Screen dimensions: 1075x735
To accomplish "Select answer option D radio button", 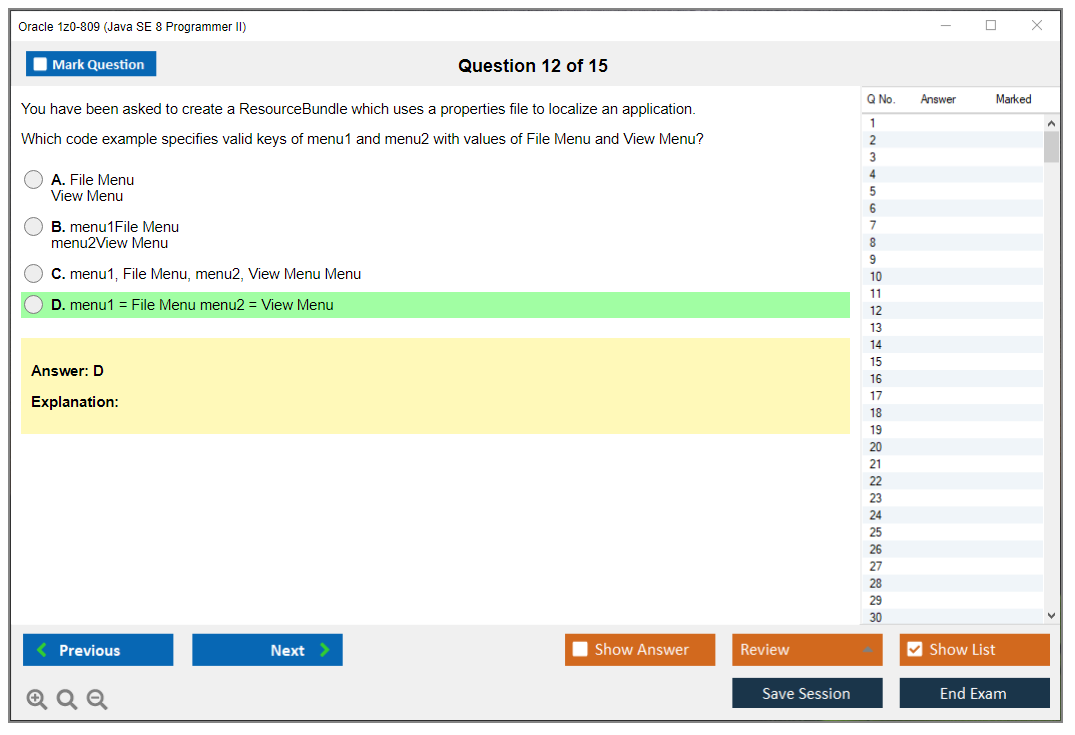I will point(33,304).
